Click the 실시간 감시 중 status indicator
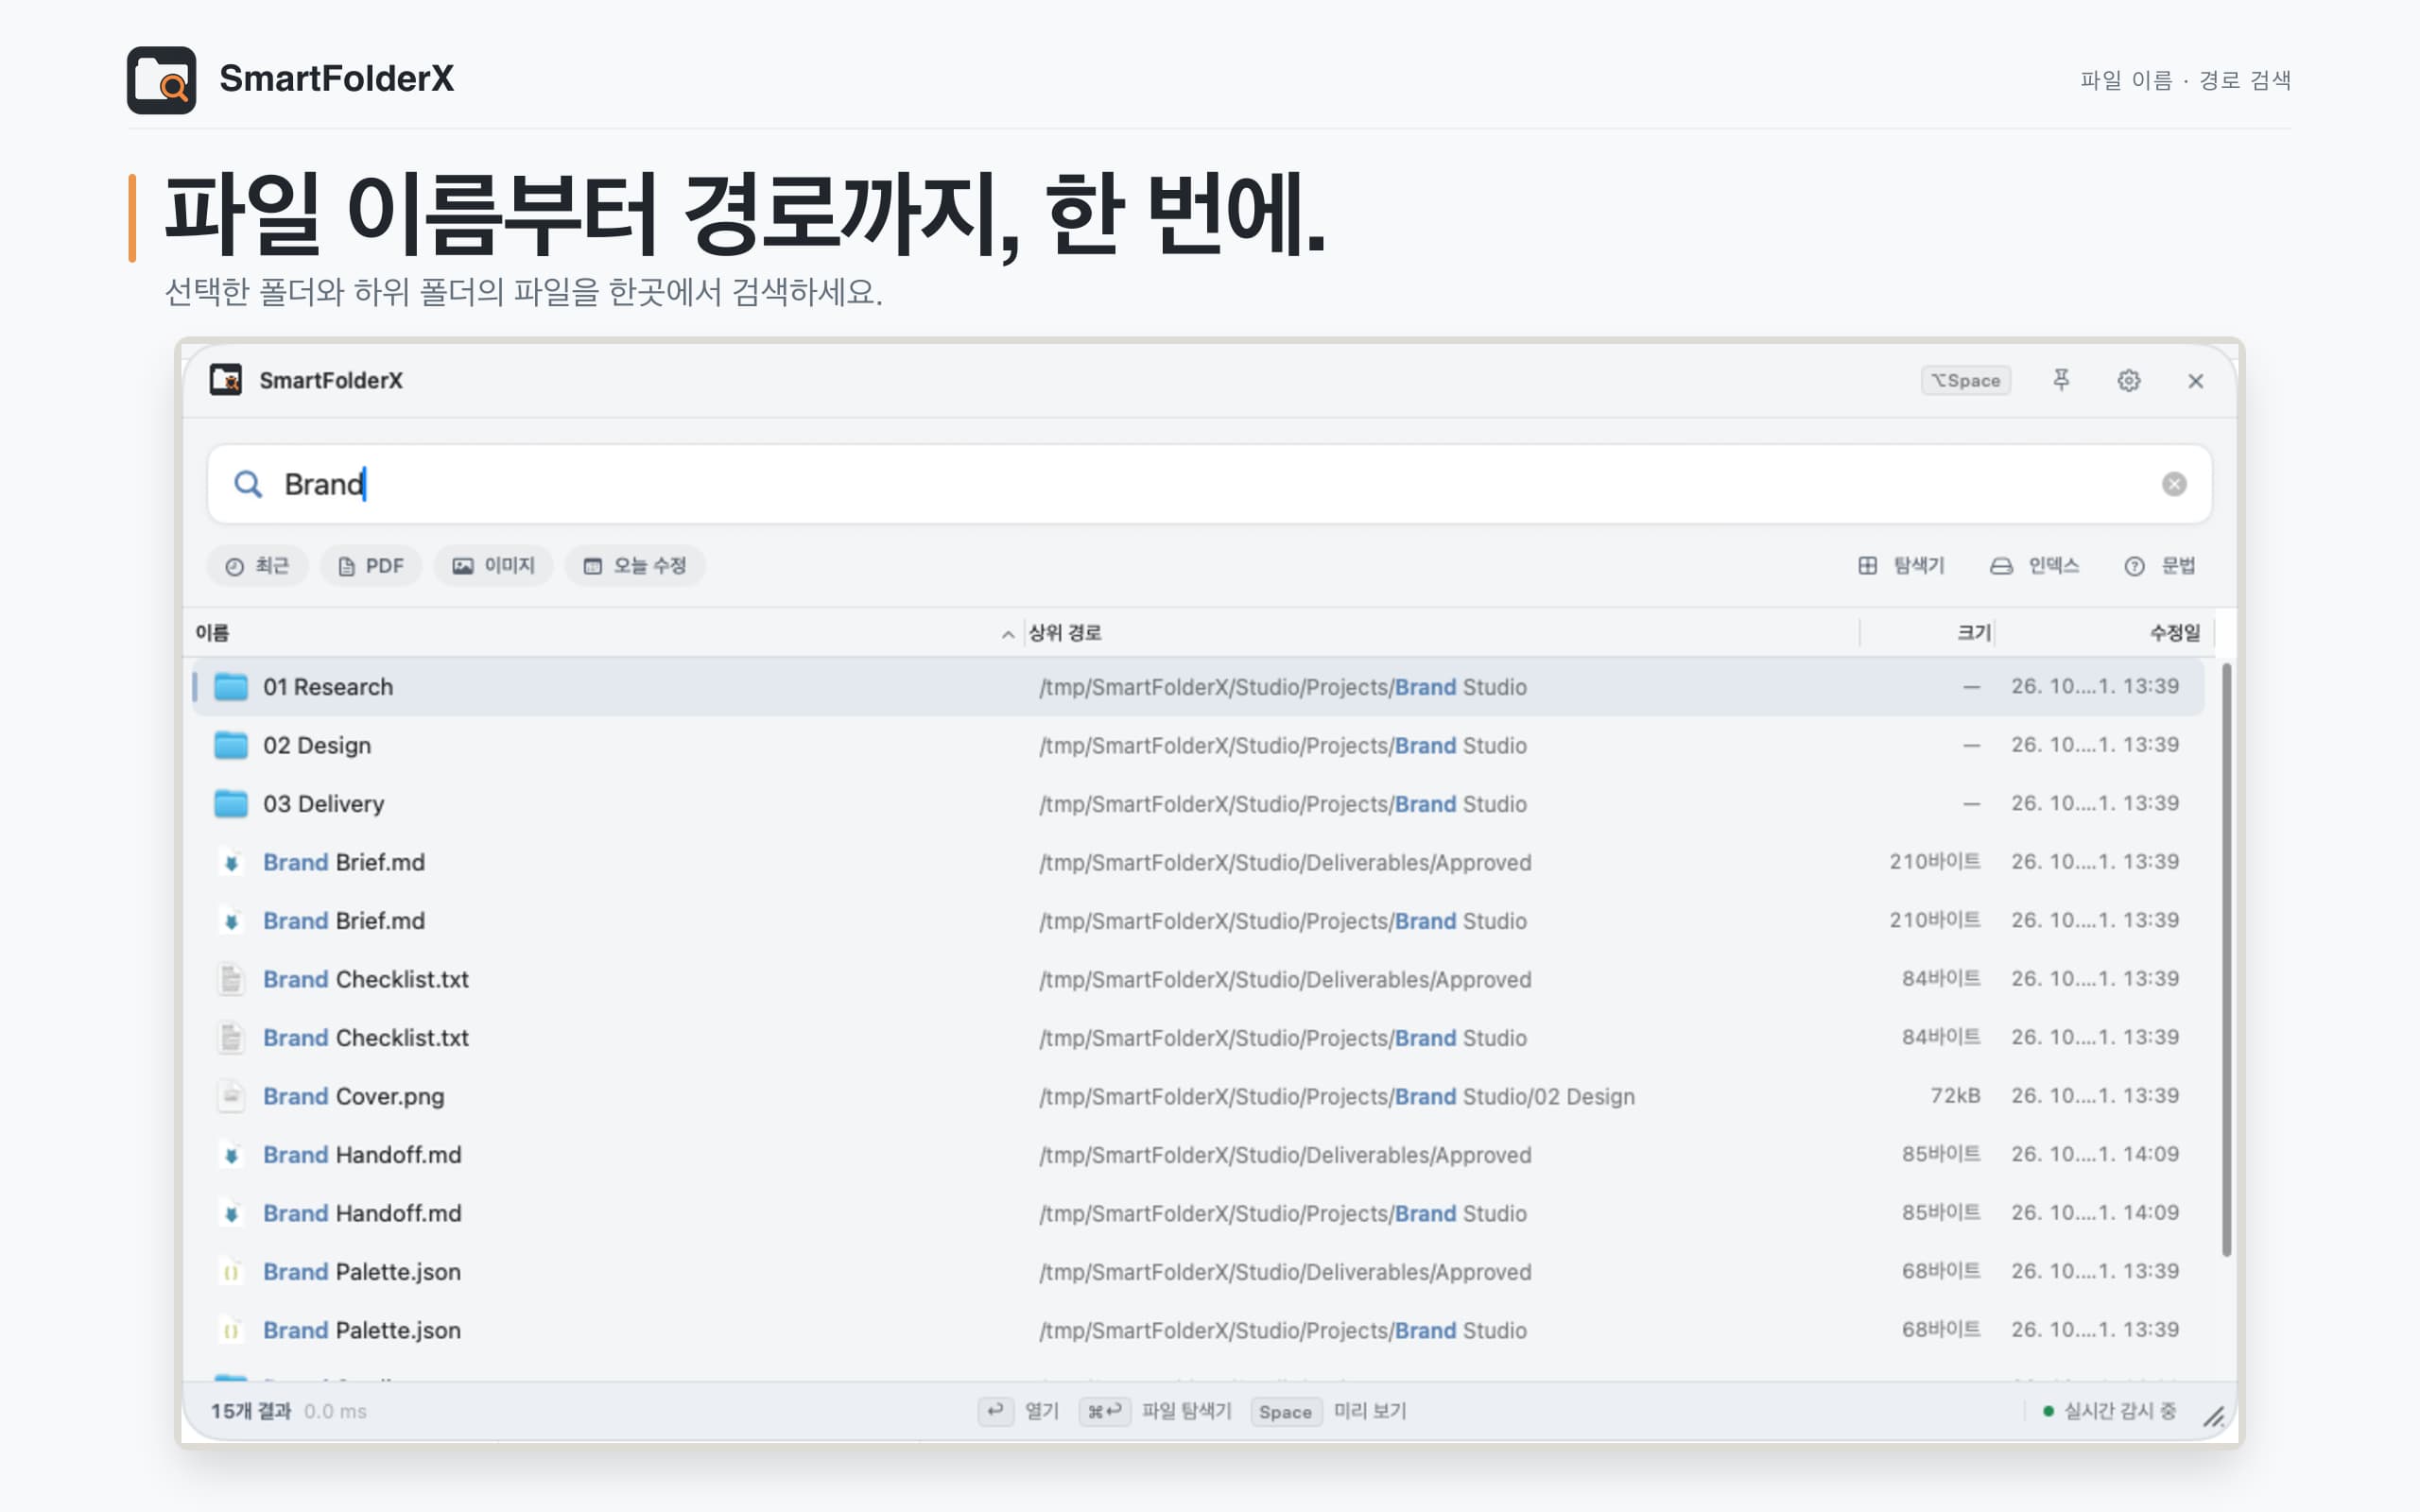 tap(2109, 1411)
